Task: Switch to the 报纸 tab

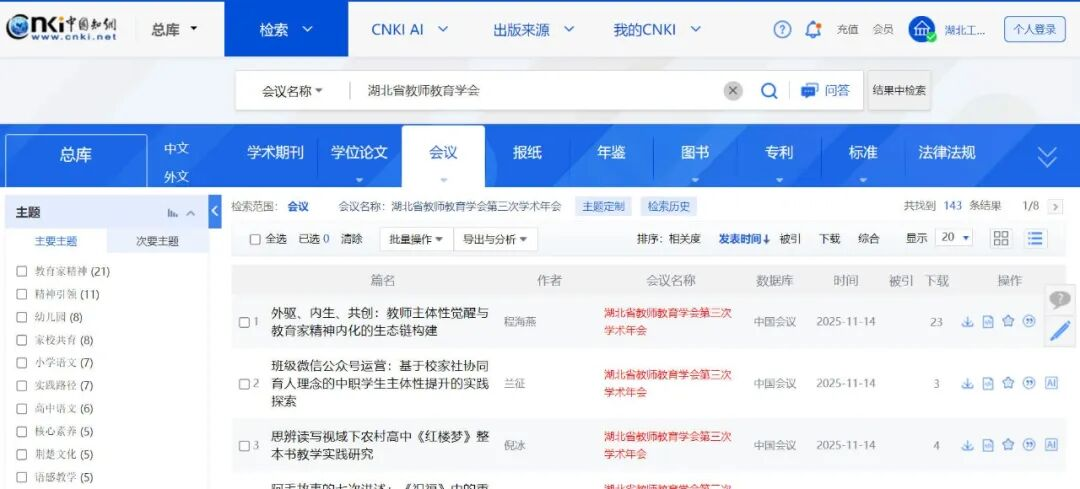Action: [527, 153]
